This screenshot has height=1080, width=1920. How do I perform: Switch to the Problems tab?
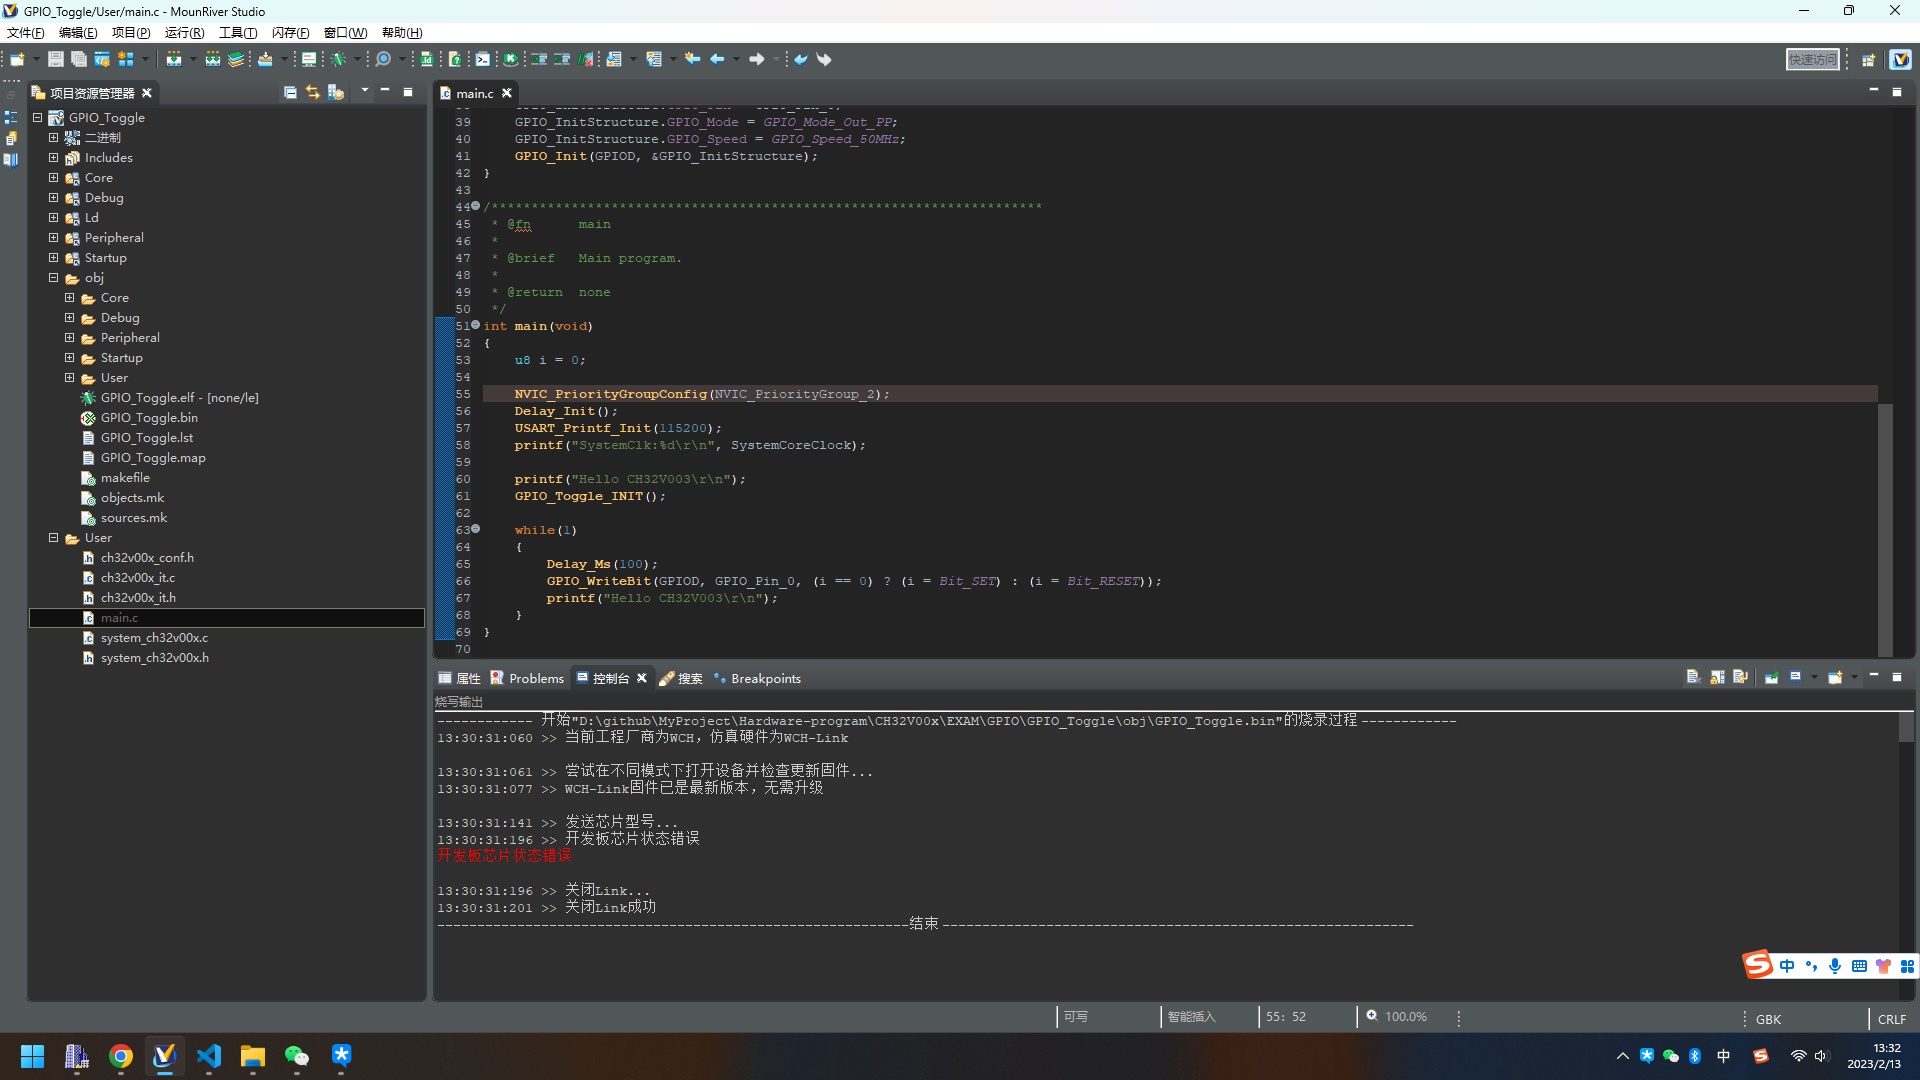[527, 678]
